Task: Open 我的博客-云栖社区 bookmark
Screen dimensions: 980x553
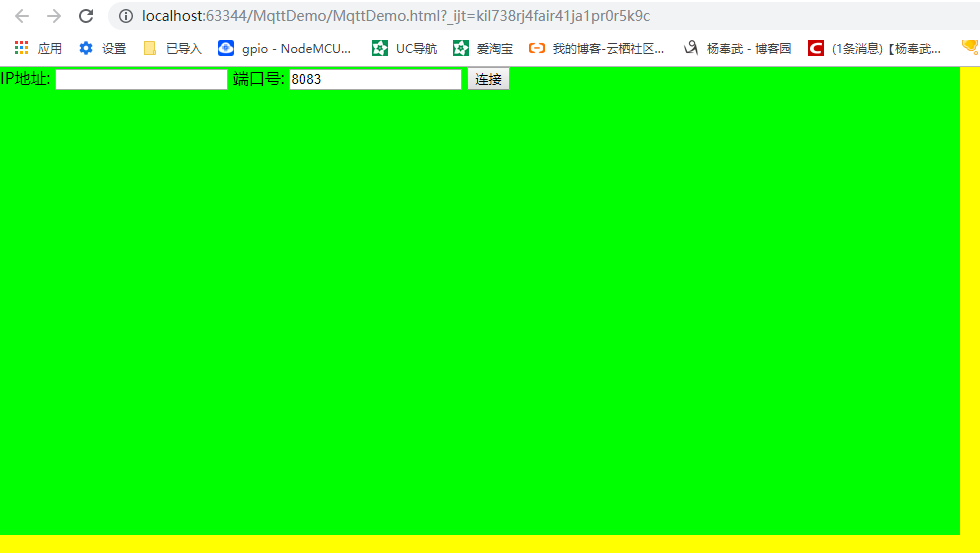Action: click(x=596, y=48)
